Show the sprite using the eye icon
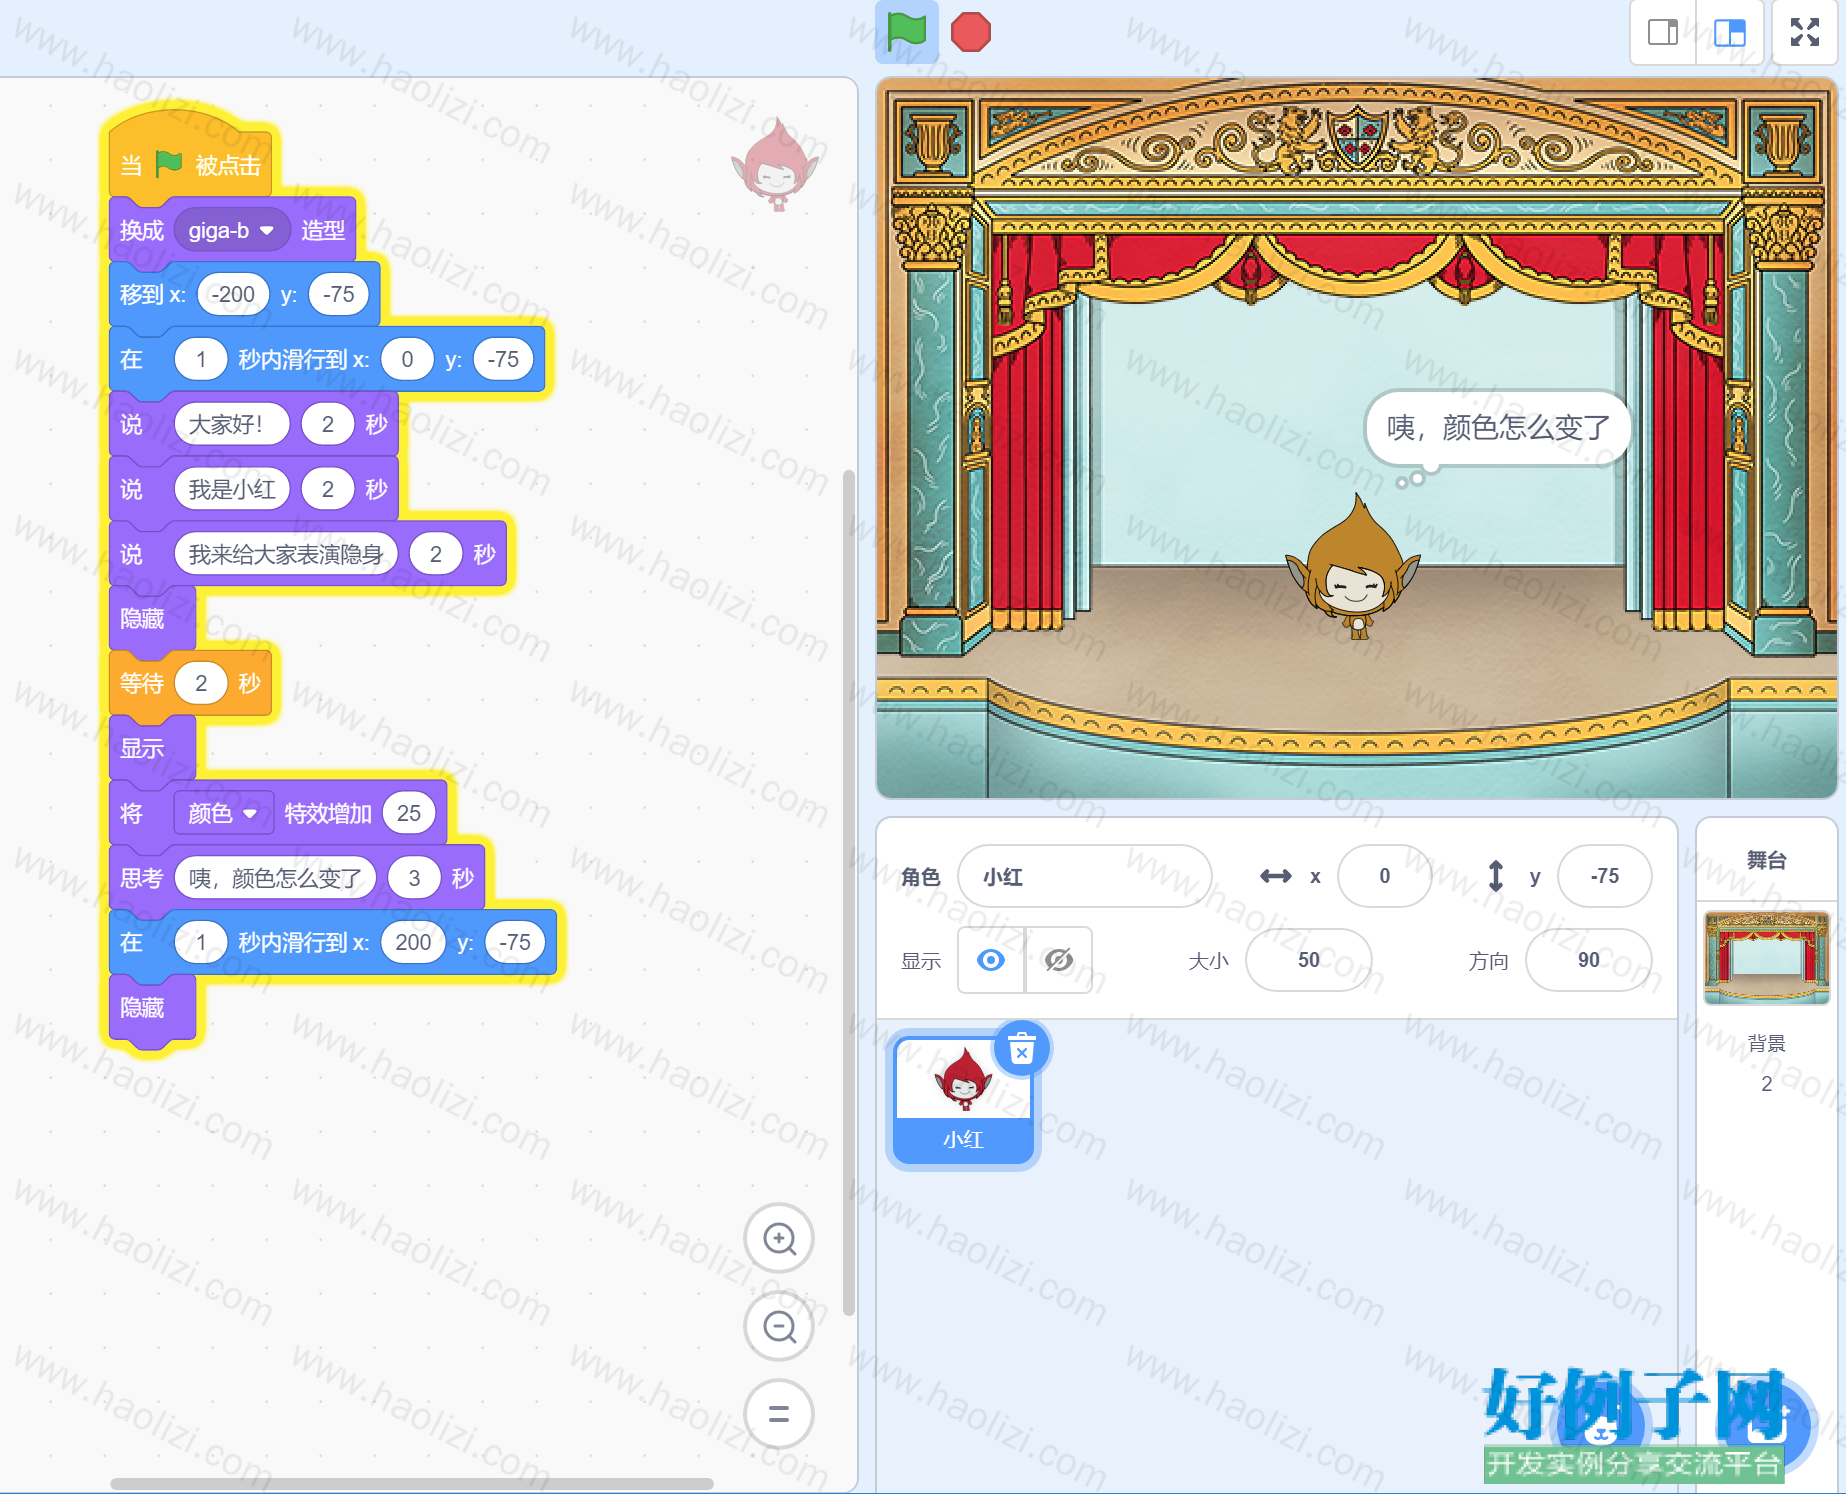This screenshot has height=1494, width=1846. click(x=991, y=960)
